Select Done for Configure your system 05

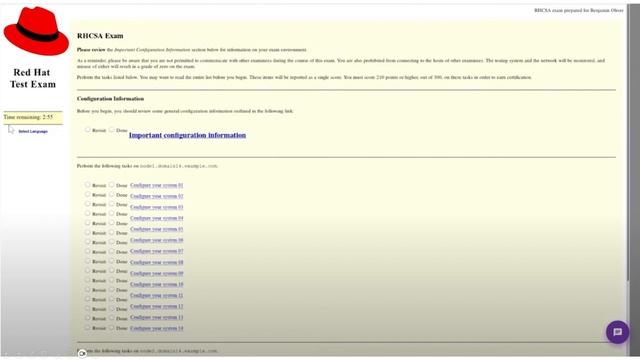point(111,223)
